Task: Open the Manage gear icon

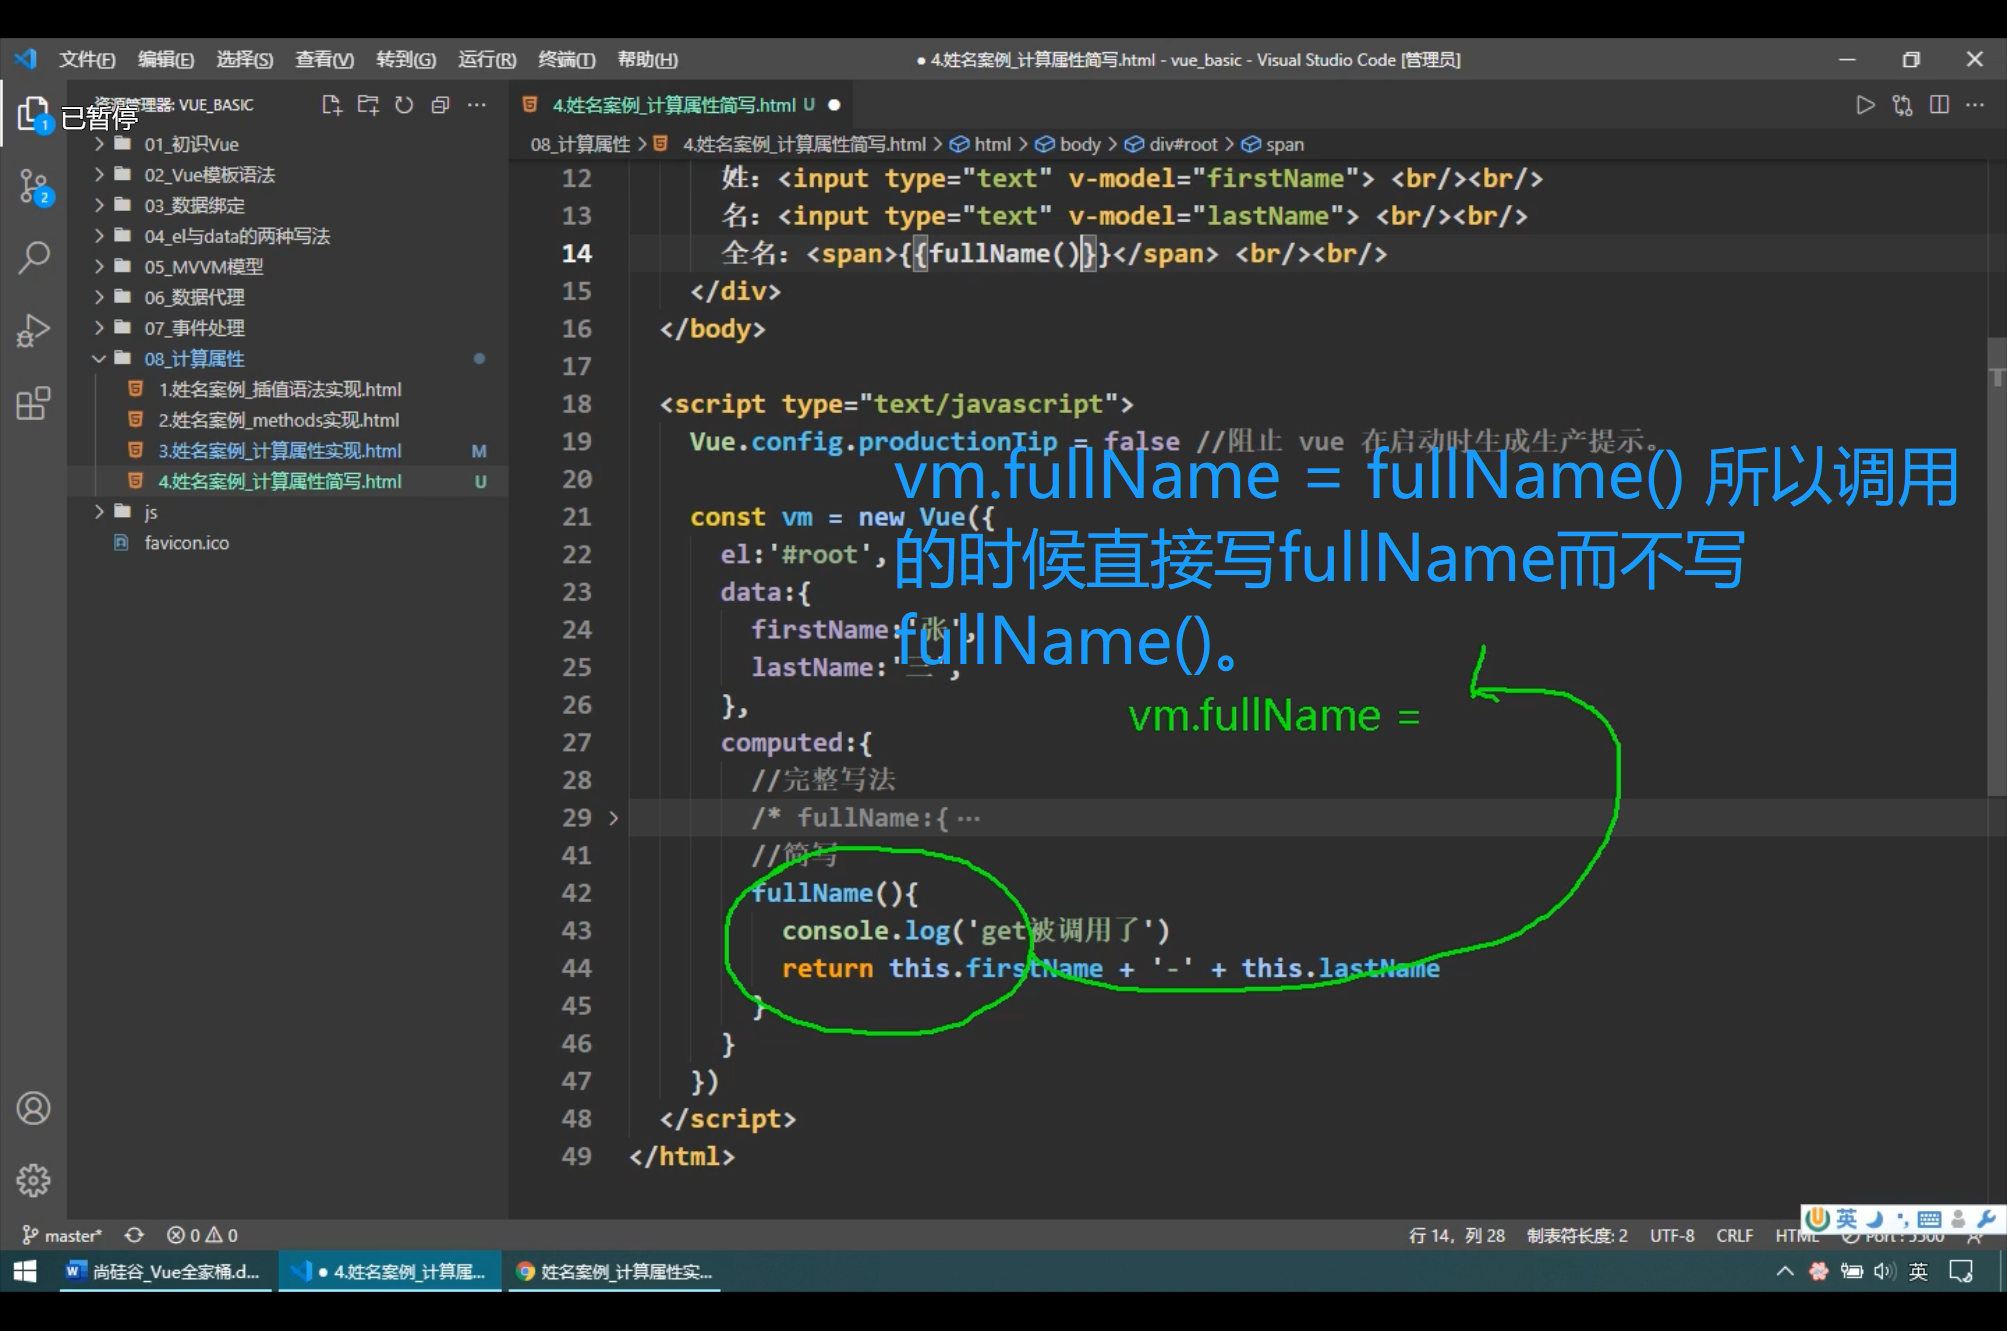Action: point(33,1180)
